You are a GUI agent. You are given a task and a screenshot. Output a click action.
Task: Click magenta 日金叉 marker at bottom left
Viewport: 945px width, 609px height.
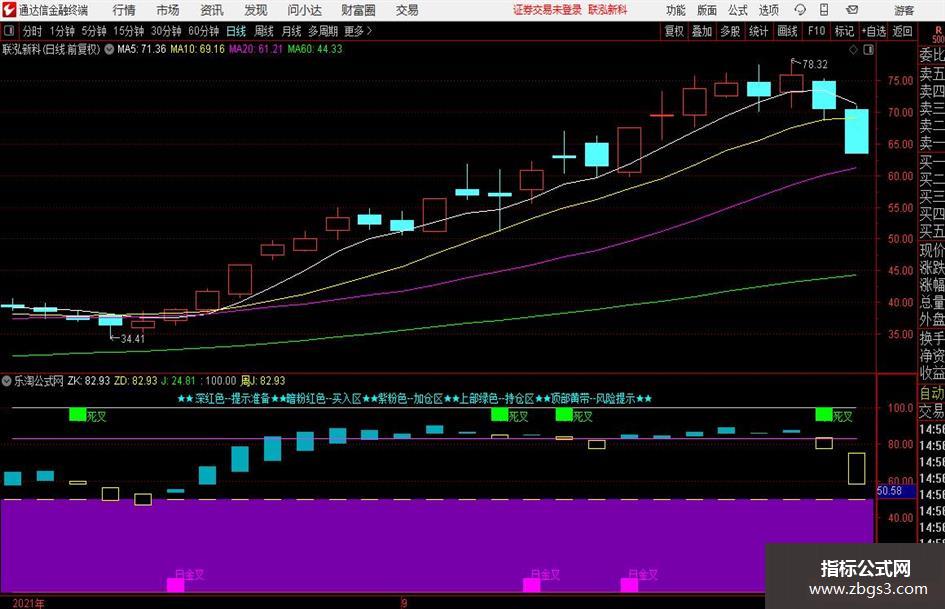pyautogui.click(x=175, y=584)
